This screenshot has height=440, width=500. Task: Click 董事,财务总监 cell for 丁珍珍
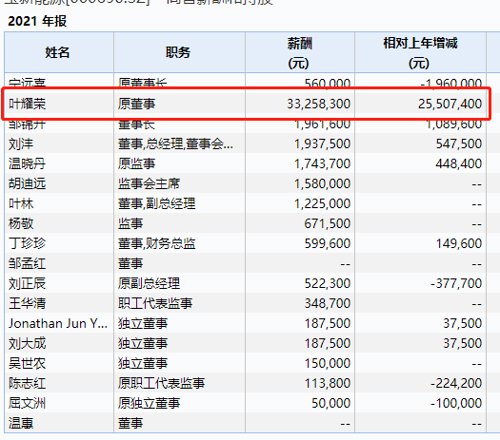coord(156,244)
